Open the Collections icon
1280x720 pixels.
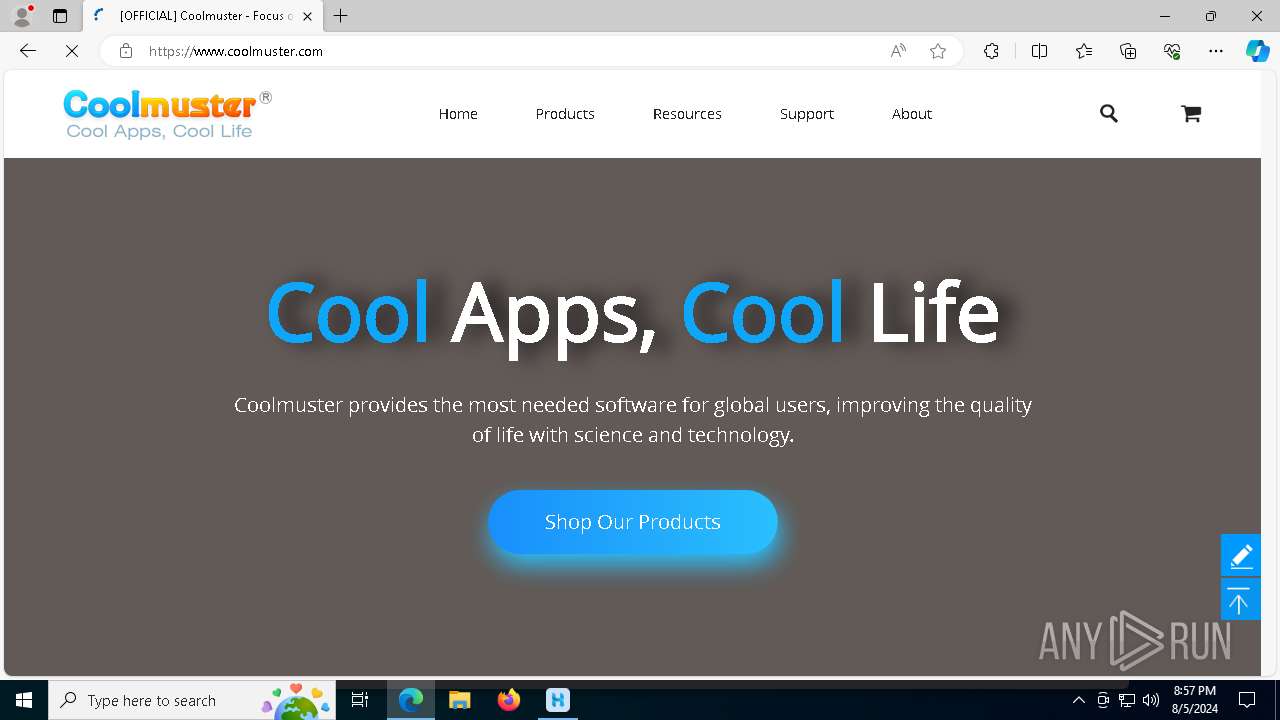coord(1128,51)
